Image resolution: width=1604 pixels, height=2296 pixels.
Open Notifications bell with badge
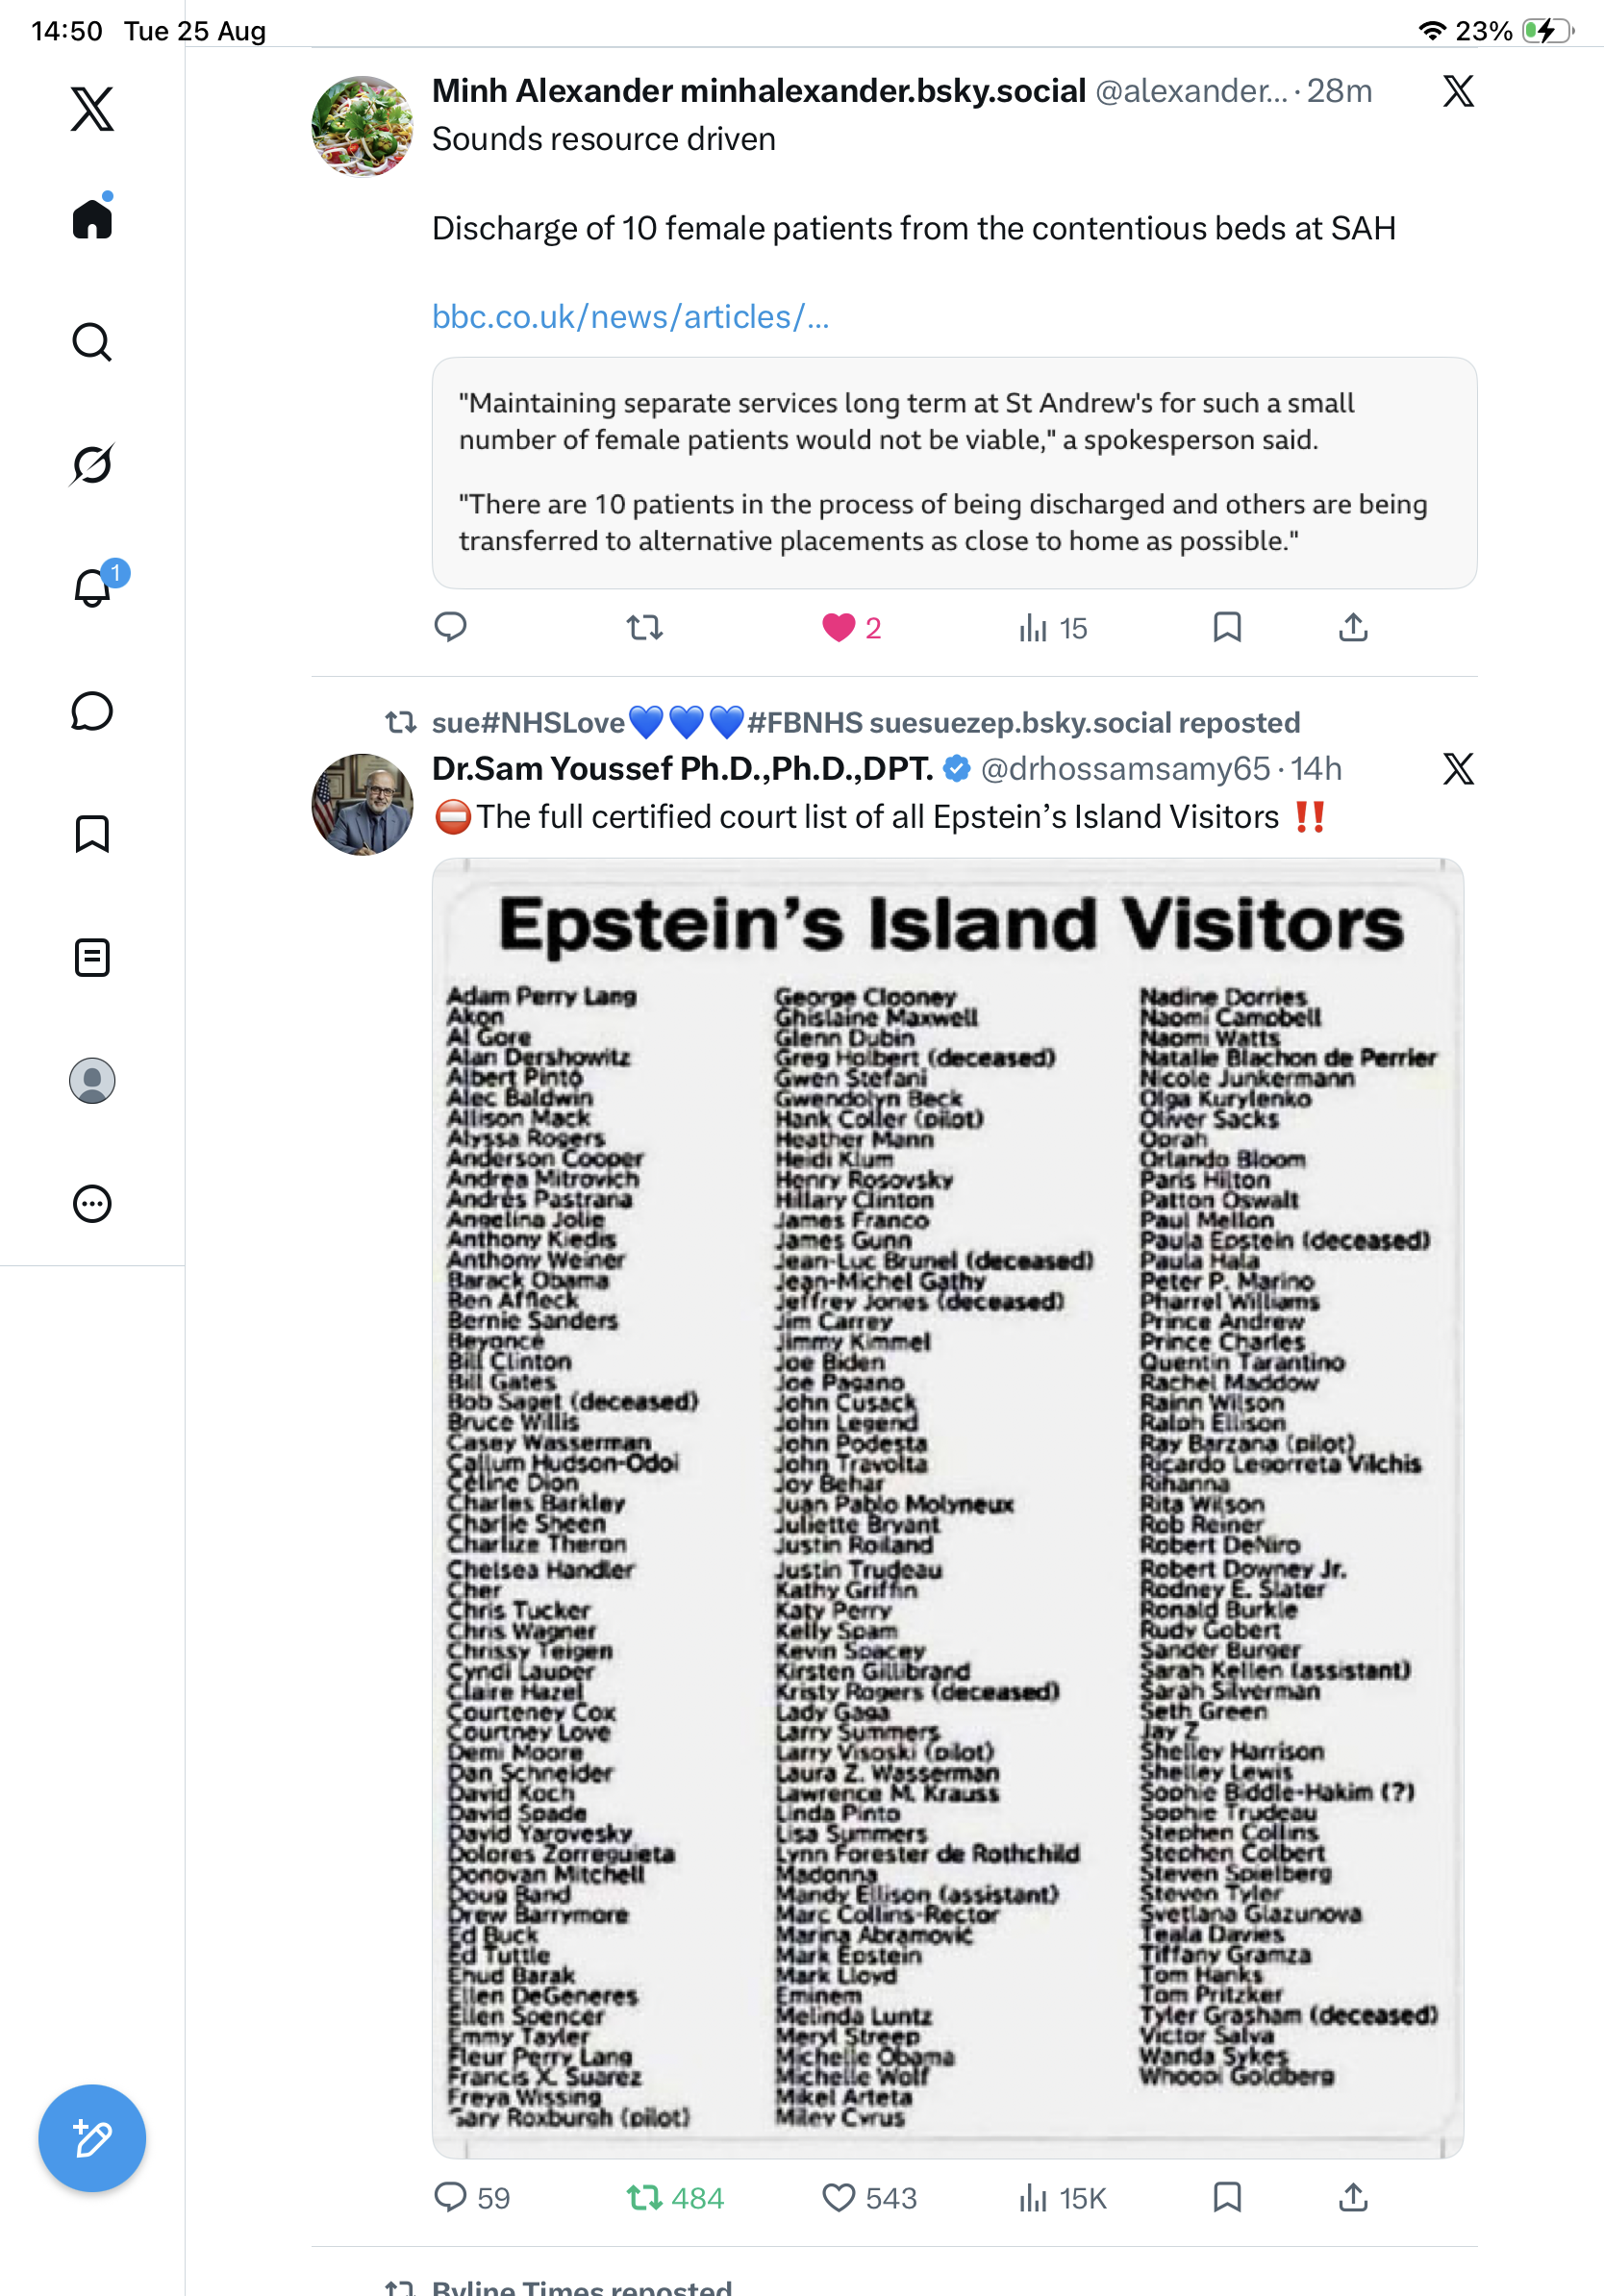(92, 587)
